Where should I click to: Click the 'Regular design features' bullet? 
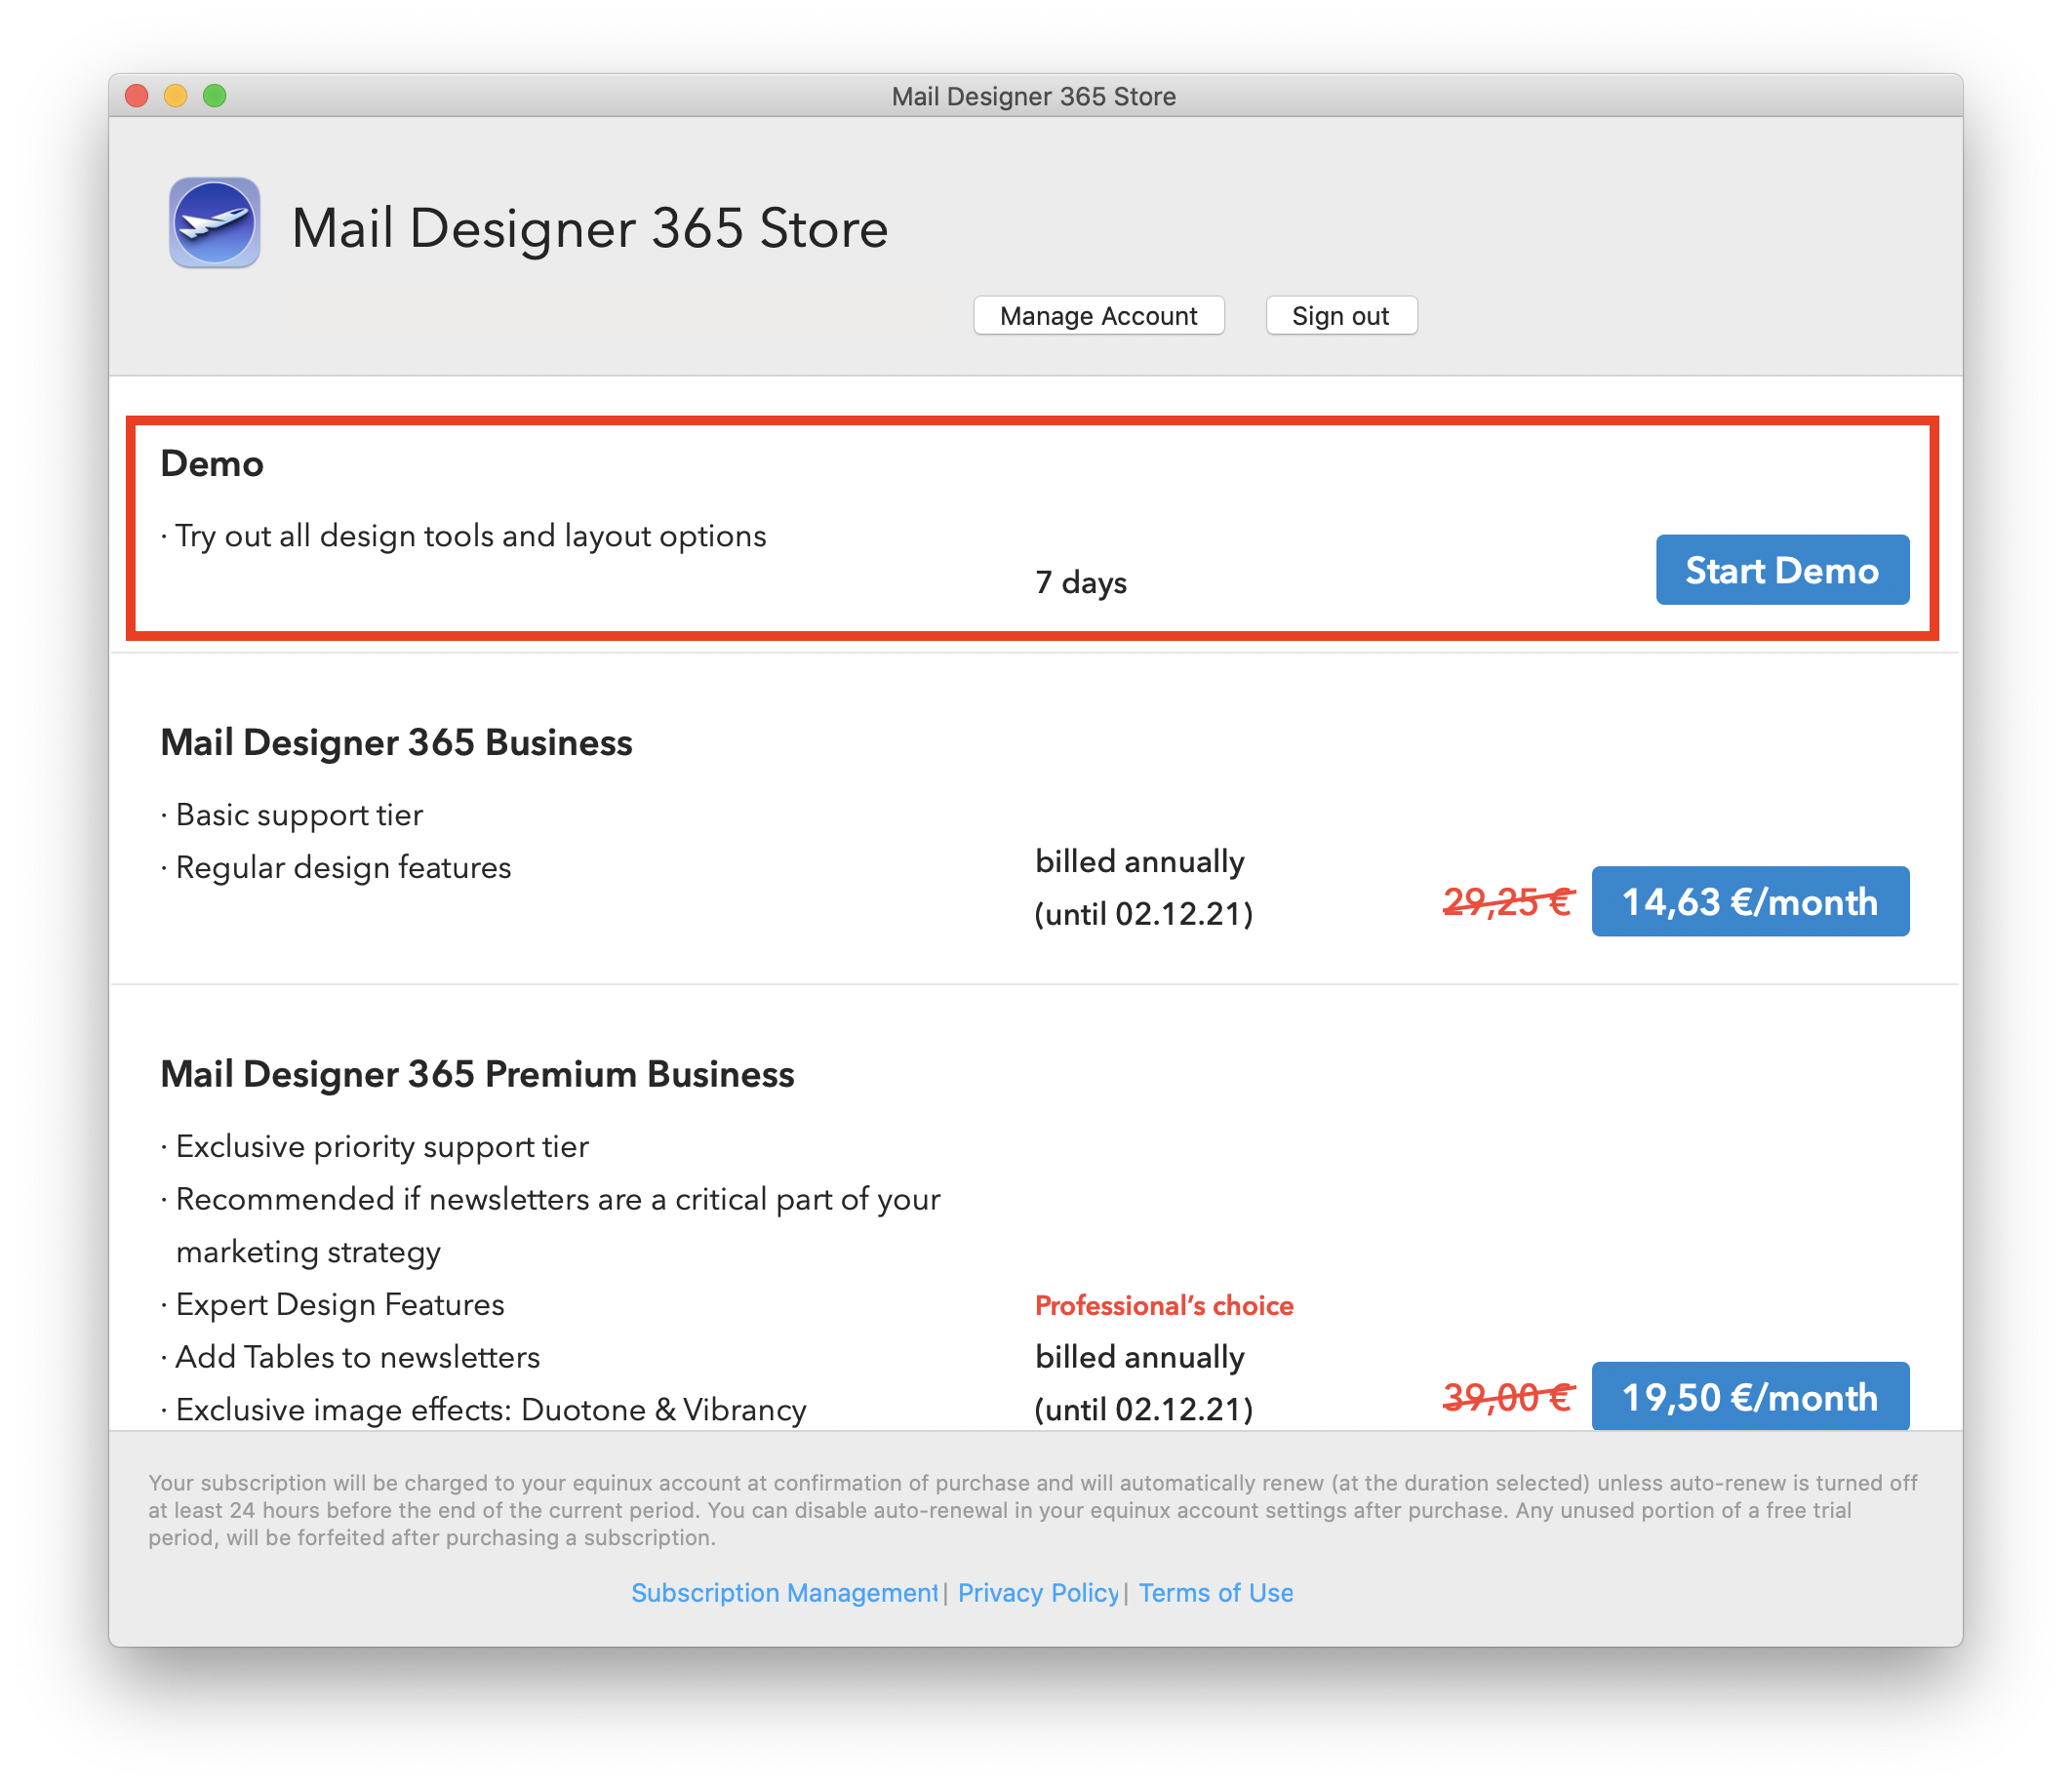[336, 867]
